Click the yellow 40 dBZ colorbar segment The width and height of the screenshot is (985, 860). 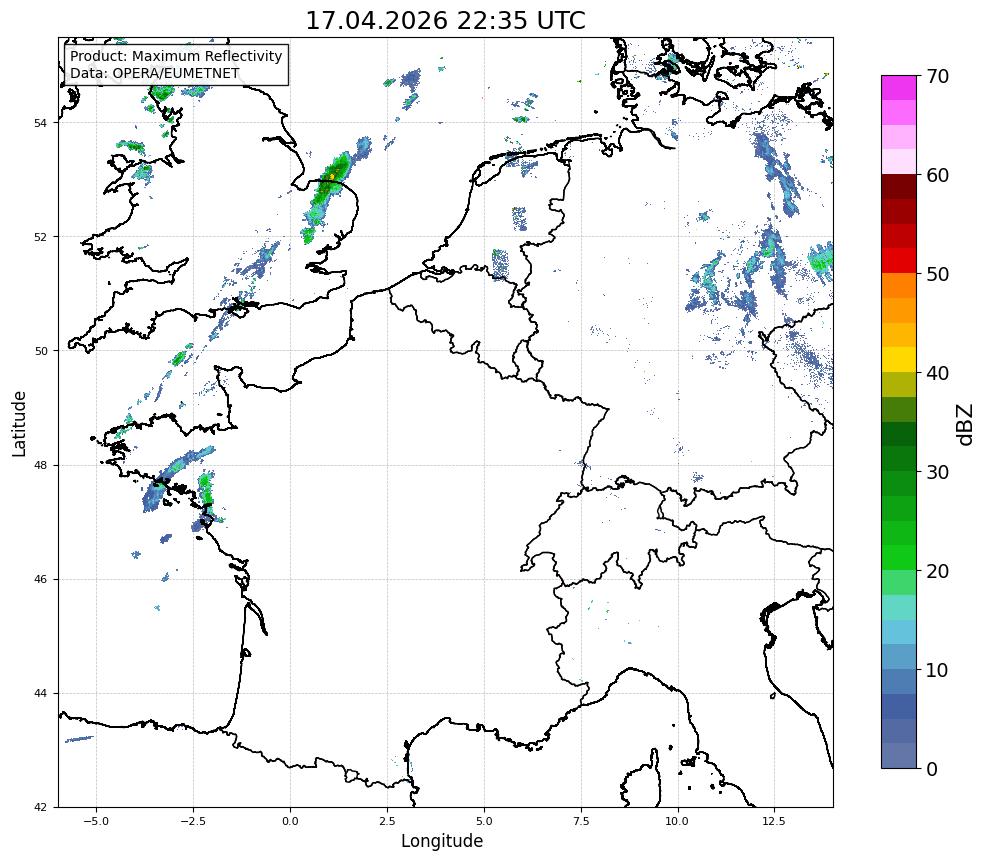coord(899,359)
